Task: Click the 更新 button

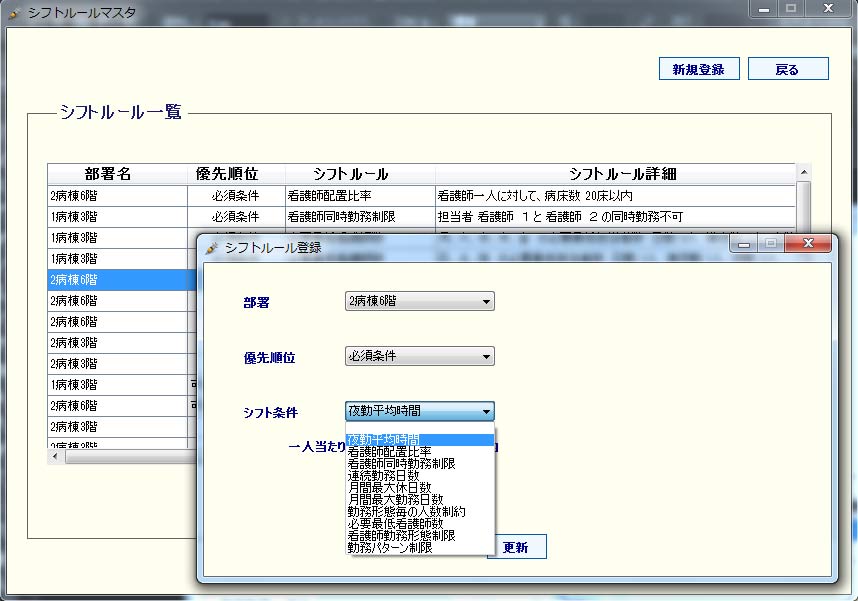Action: (516, 547)
